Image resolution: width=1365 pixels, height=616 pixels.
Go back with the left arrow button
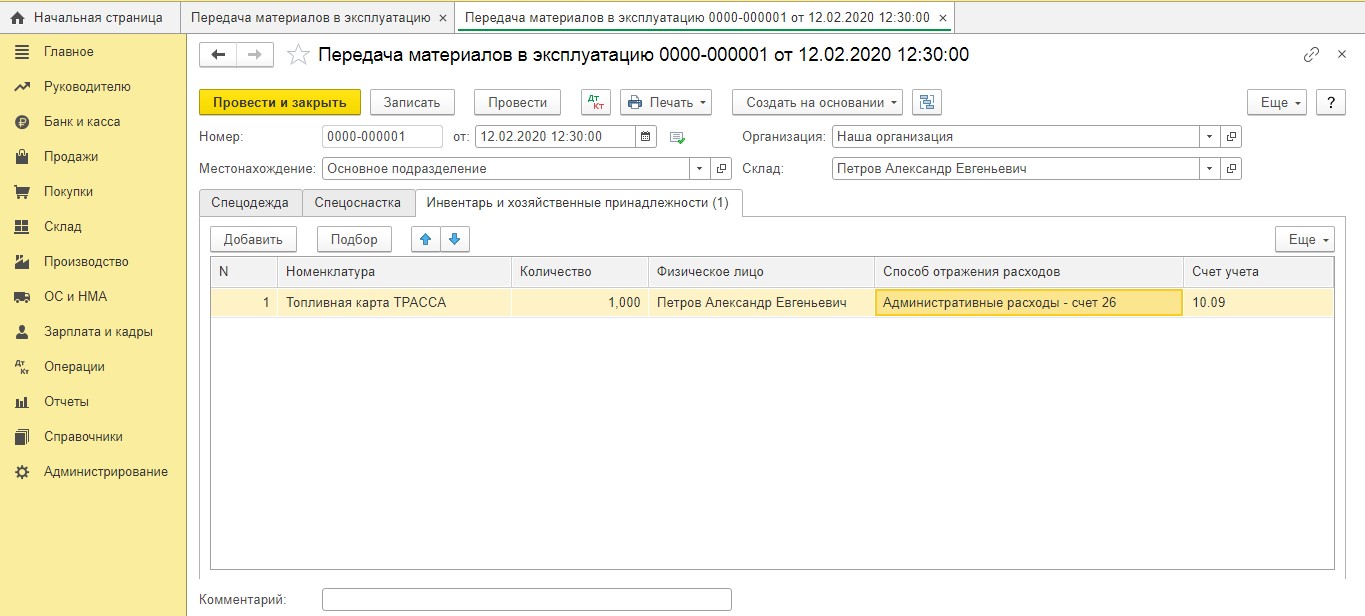click(x=218, y=55)
